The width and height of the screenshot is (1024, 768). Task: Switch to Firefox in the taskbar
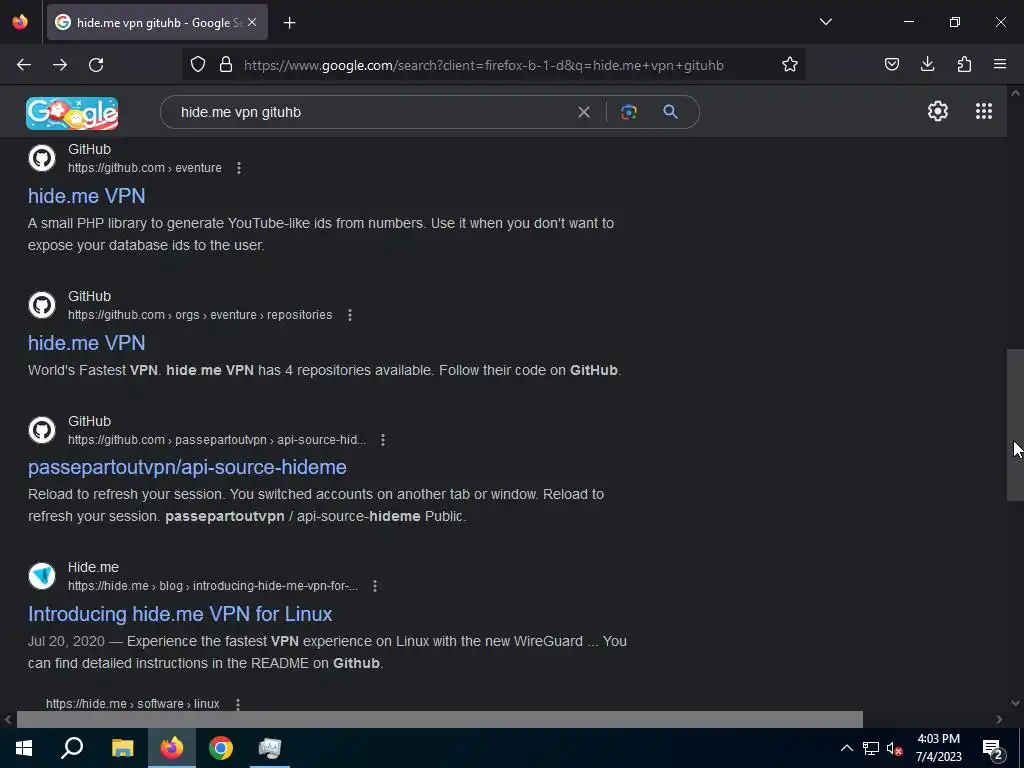pyautogui.click(x=172, y=748)
